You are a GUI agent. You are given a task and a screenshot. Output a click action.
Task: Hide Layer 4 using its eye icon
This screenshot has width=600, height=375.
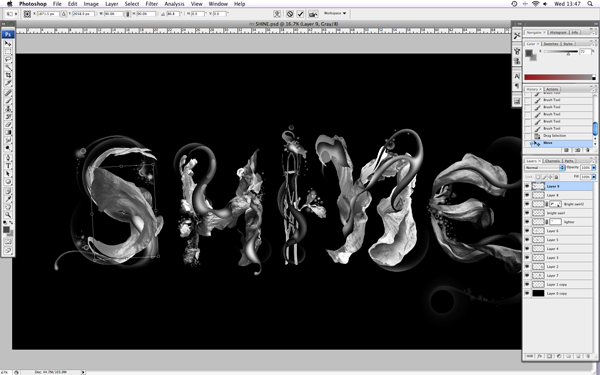(x=527, y=249)
